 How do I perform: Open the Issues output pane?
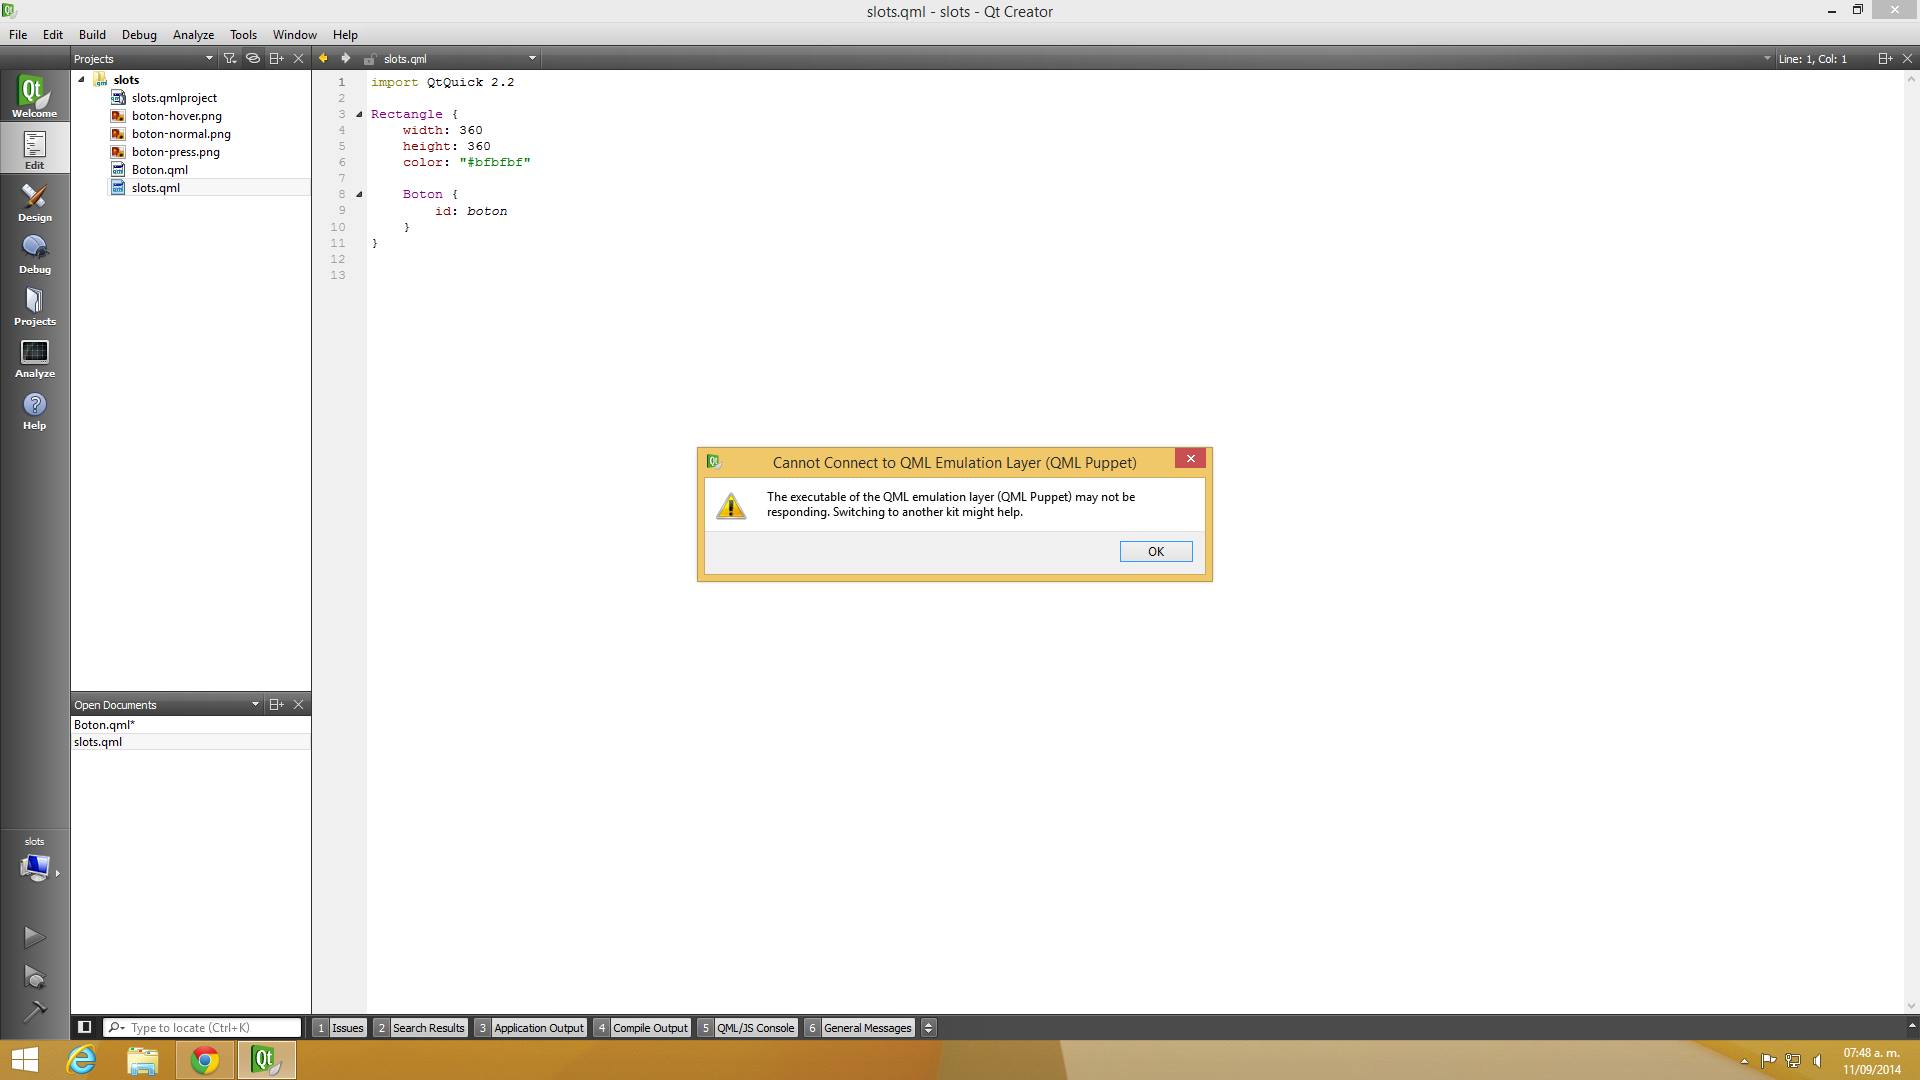(339, 1027)
